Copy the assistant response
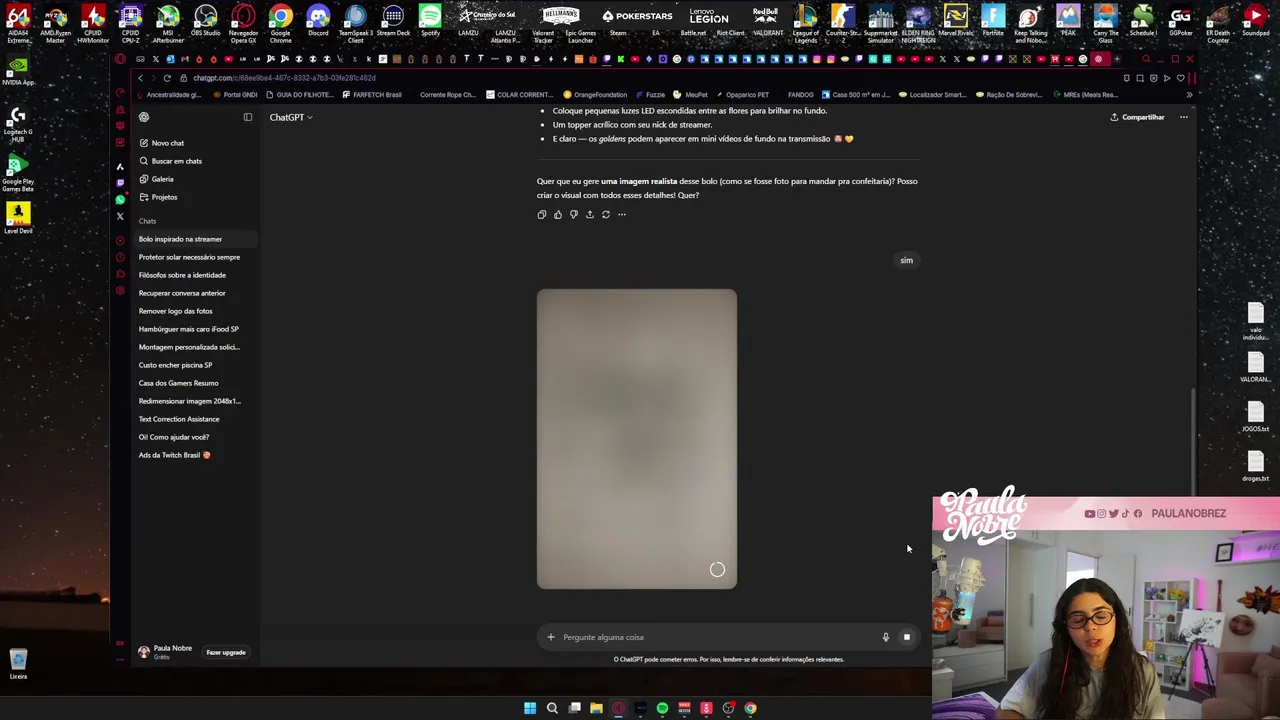Screen dimensions: 1280x720 pyautogui.click(x=542, y=214)
